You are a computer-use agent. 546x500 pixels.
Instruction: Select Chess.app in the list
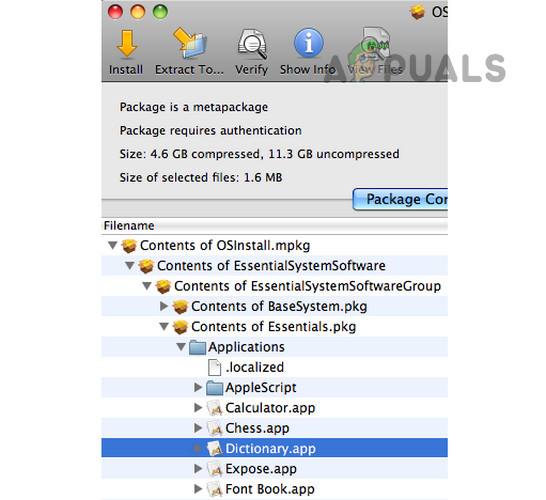[x=274, y=428]
